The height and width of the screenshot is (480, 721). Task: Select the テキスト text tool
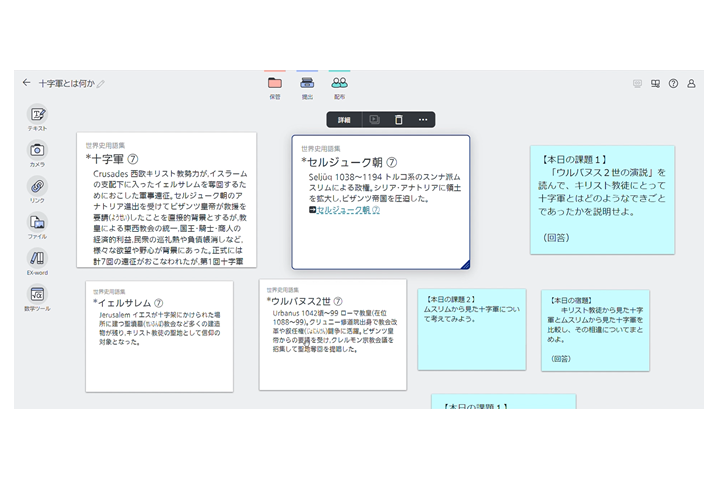[37, 114]
